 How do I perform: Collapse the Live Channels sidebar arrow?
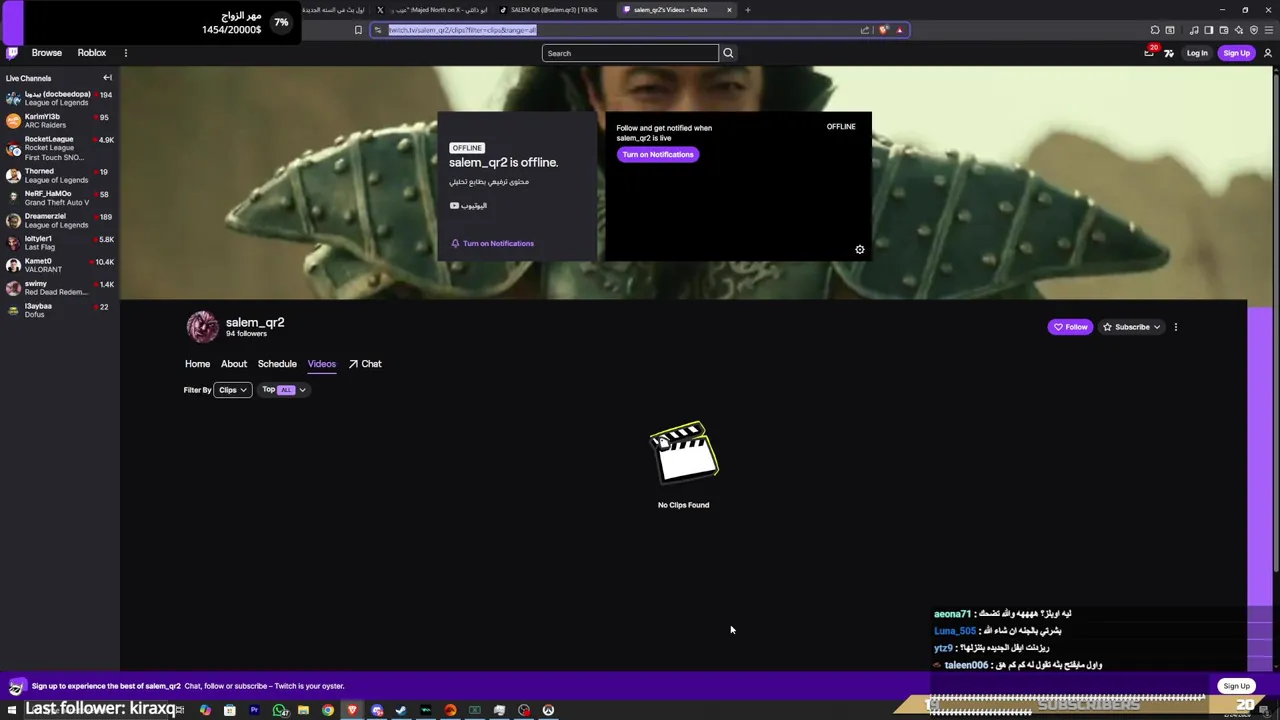(x=107, y=78)
